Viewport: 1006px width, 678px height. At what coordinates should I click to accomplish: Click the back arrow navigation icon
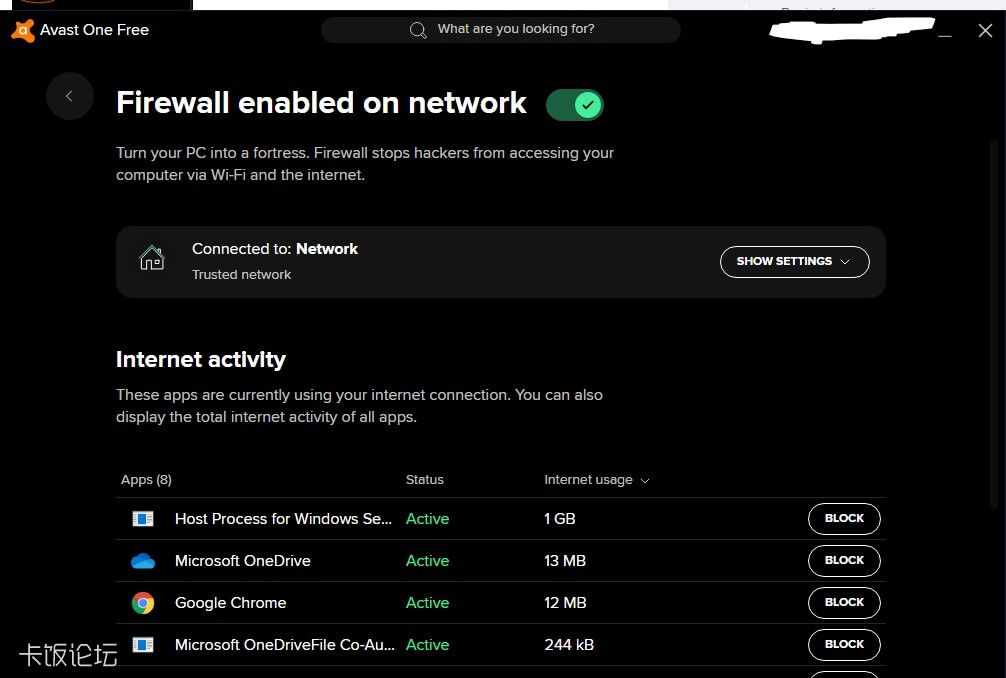(x=69, y=96)
